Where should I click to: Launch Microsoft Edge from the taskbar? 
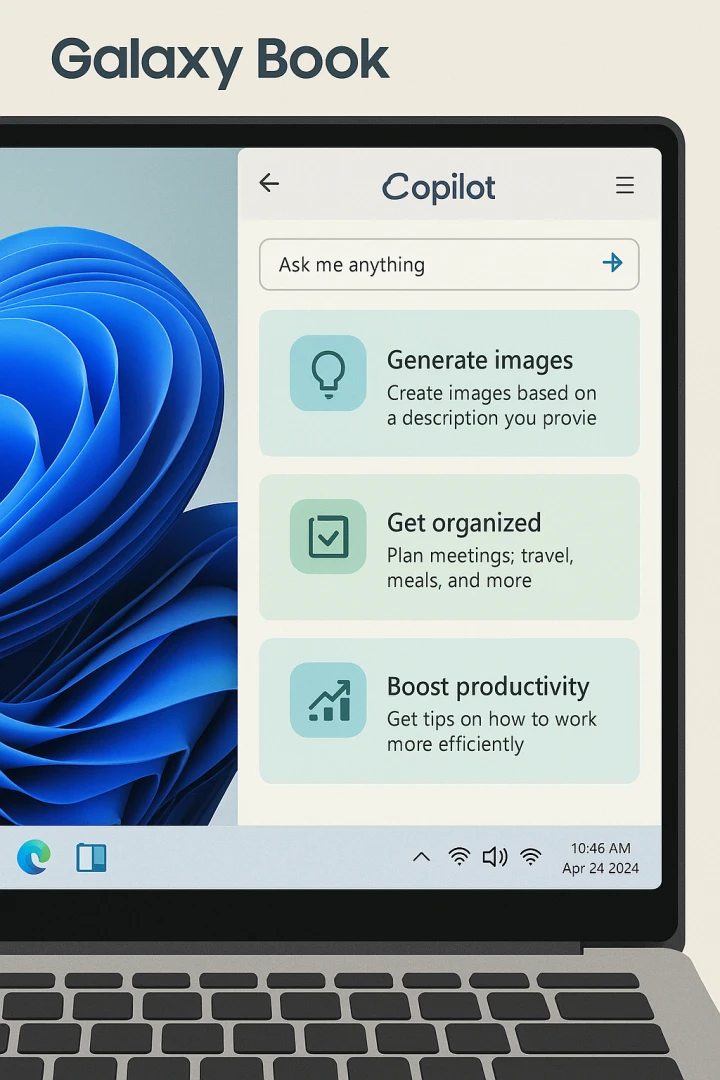tap(34, 858)
